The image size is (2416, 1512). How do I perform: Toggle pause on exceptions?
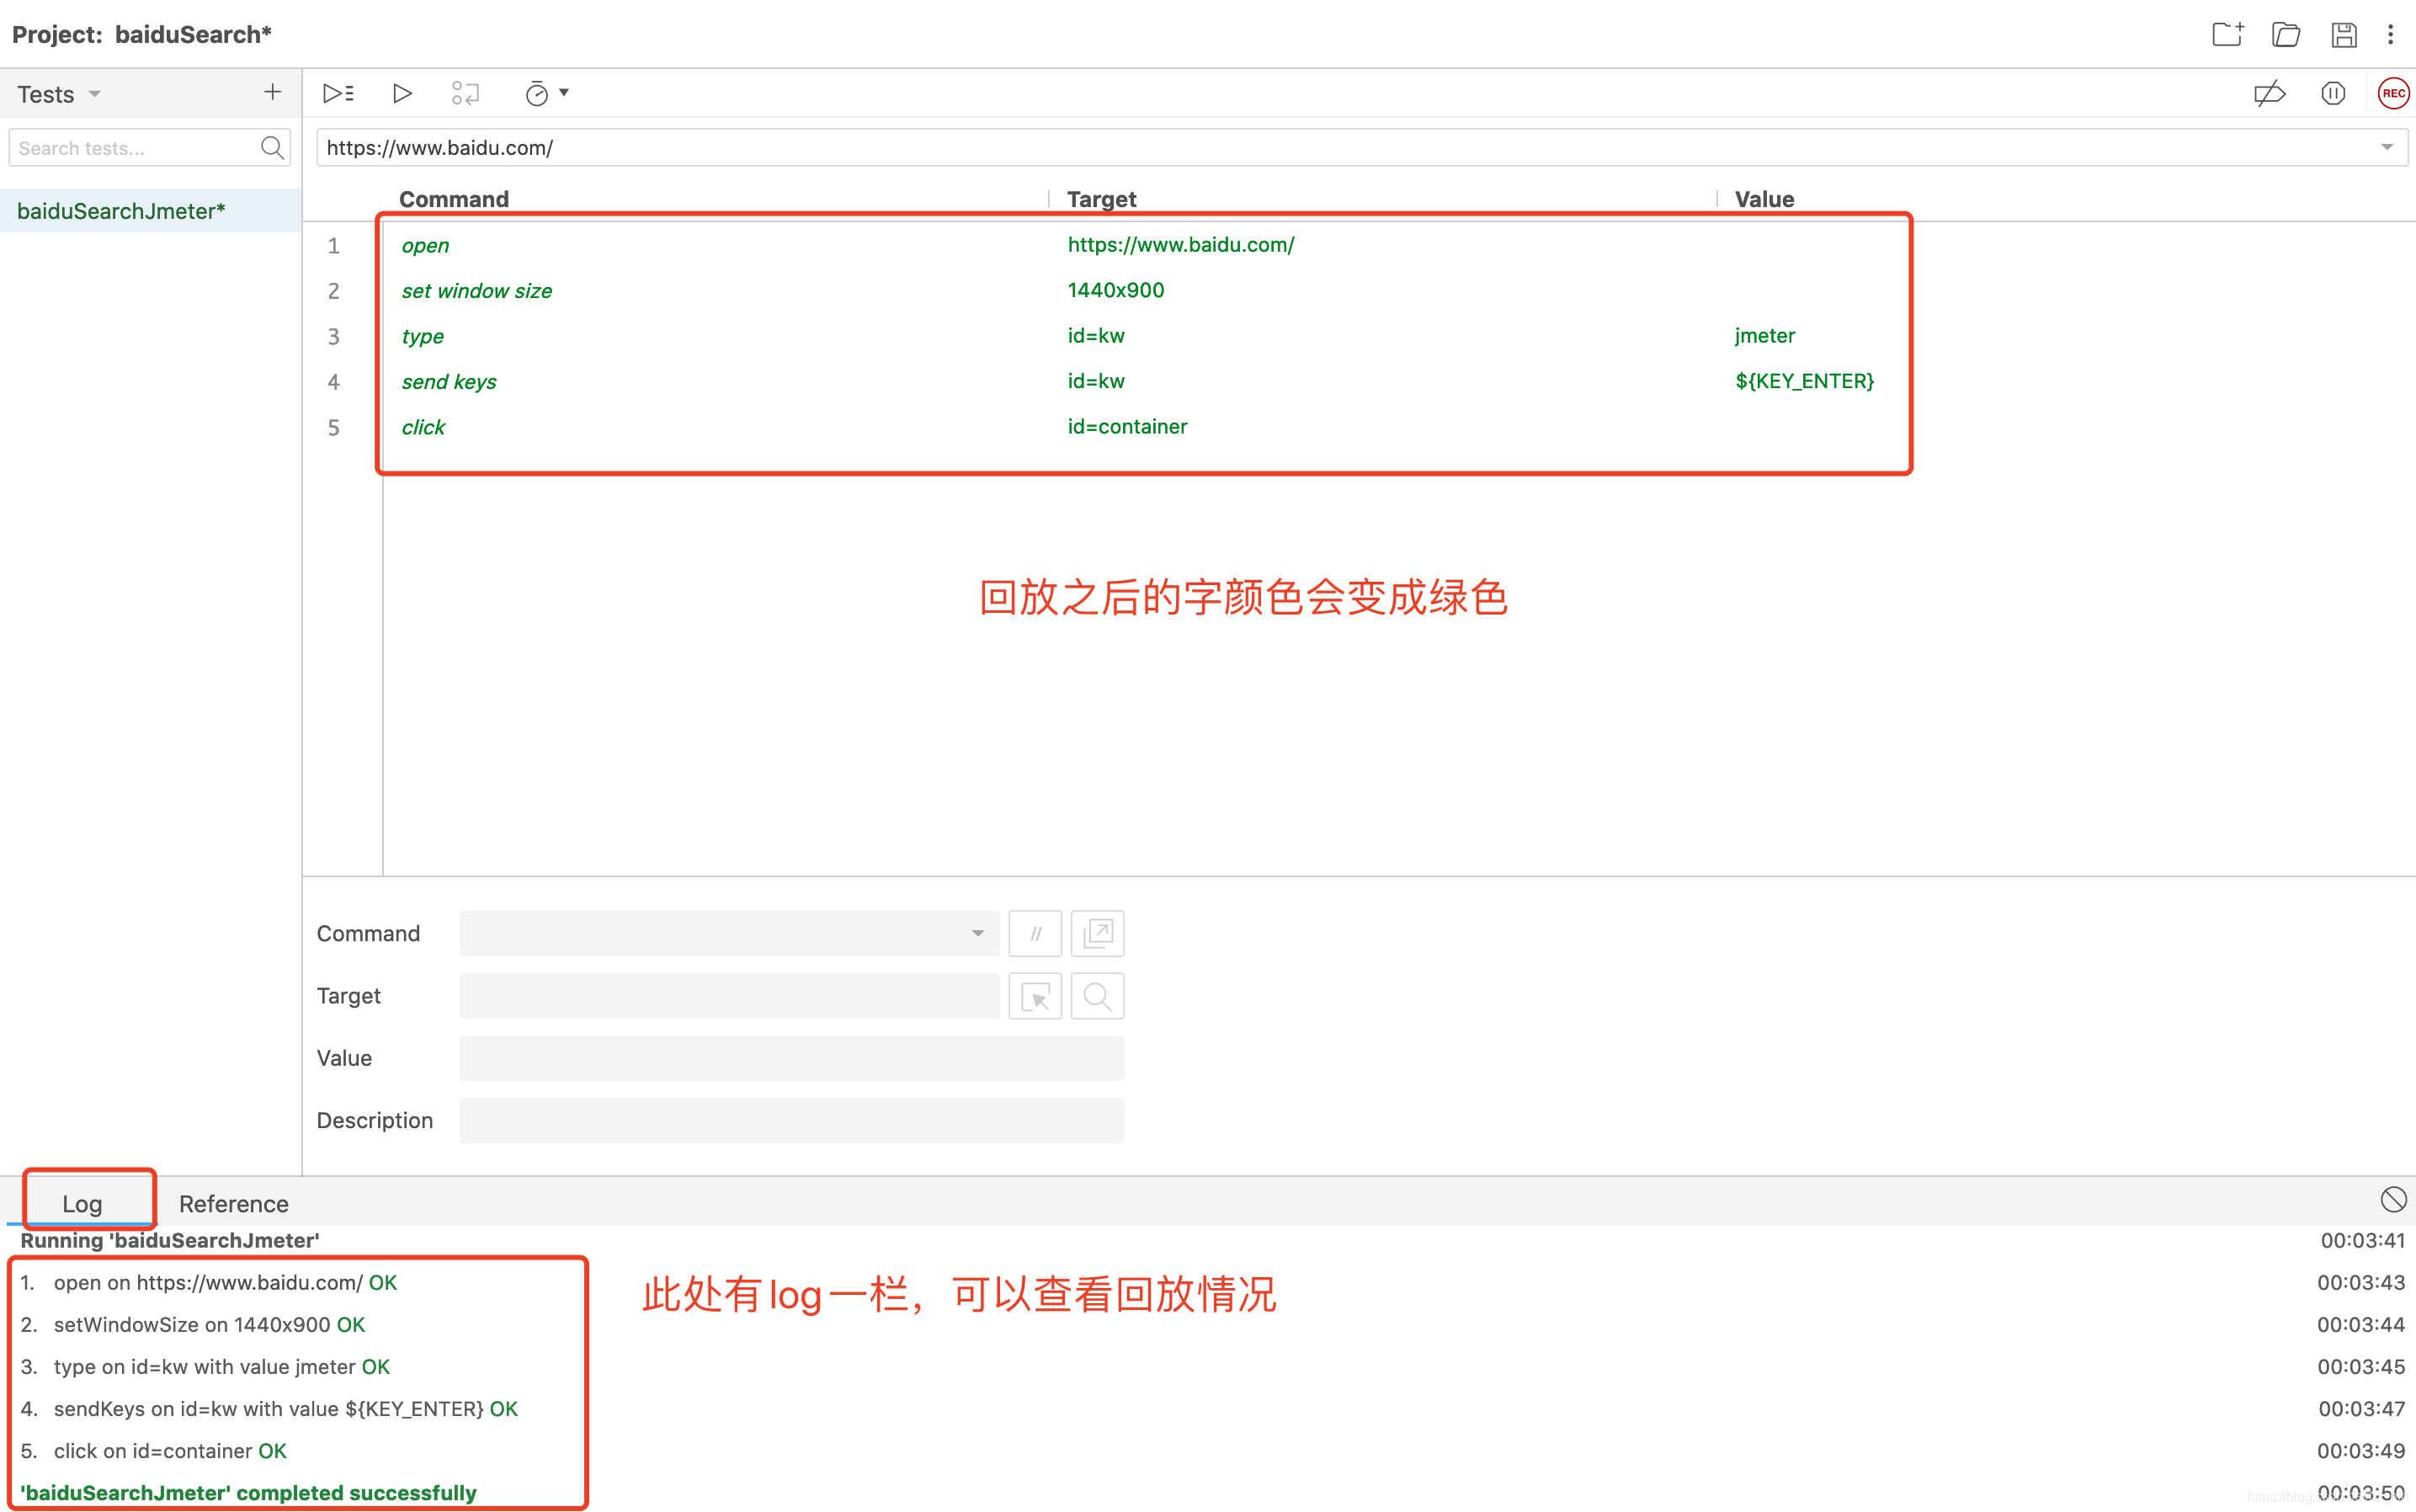point(2332,94)
